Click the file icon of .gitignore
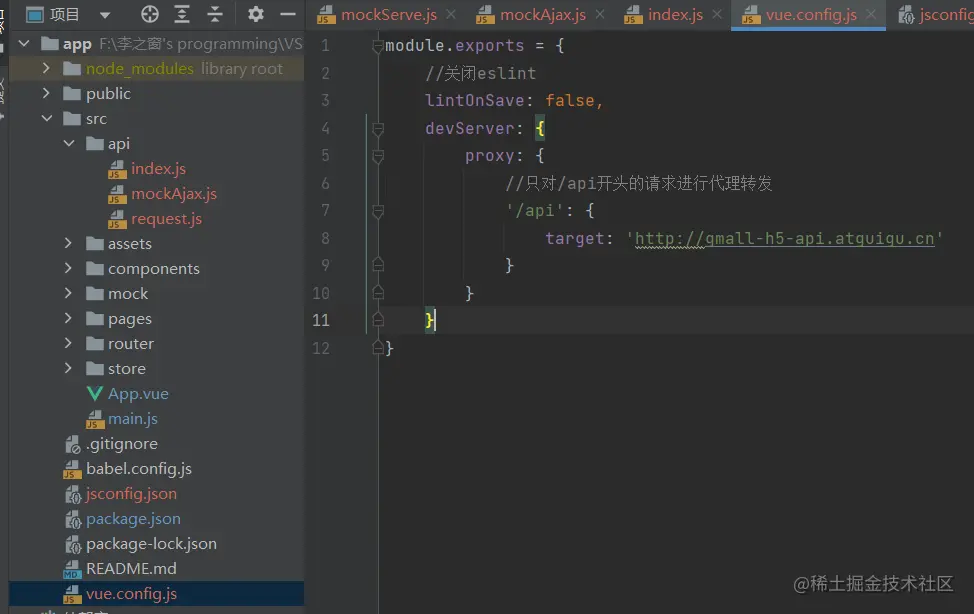The height and width of the screenshot is (614, 974). [x=73, y=444]
